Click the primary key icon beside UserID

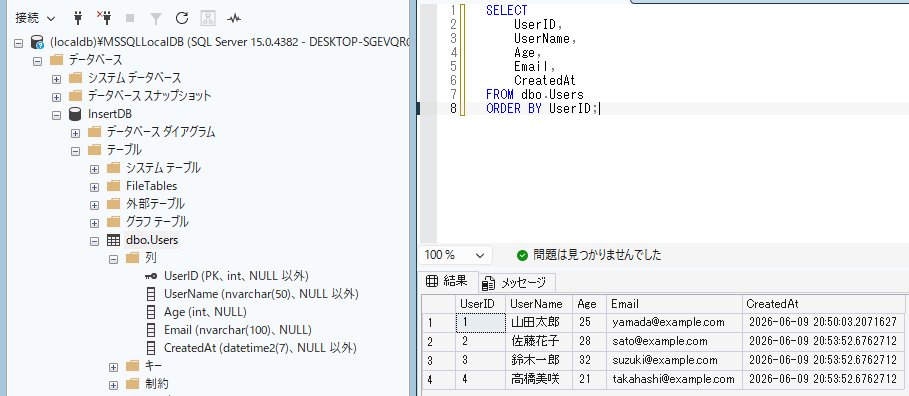[151, 276]
